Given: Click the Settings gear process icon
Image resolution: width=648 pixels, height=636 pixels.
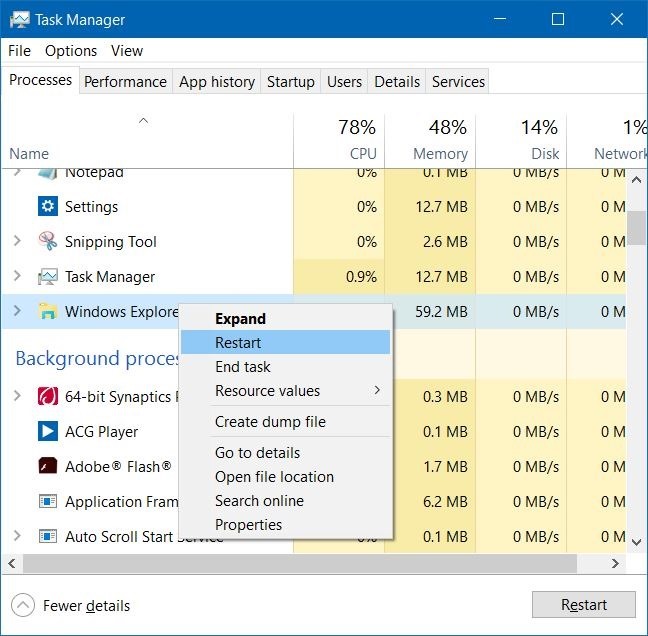Looking at the screenshot, I should tap(48, 206).
